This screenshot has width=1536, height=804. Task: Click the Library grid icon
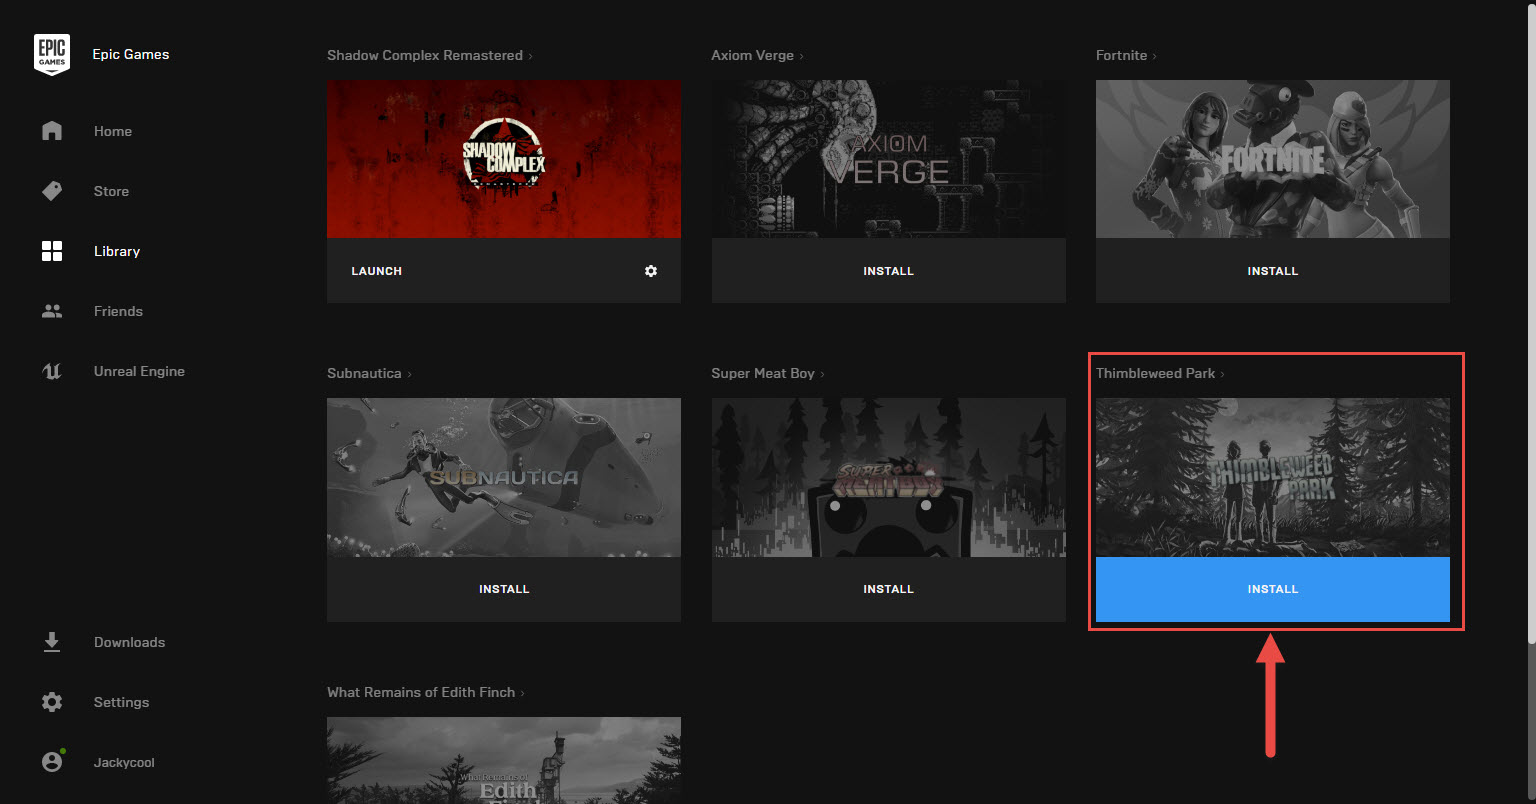tap(52, 251)
